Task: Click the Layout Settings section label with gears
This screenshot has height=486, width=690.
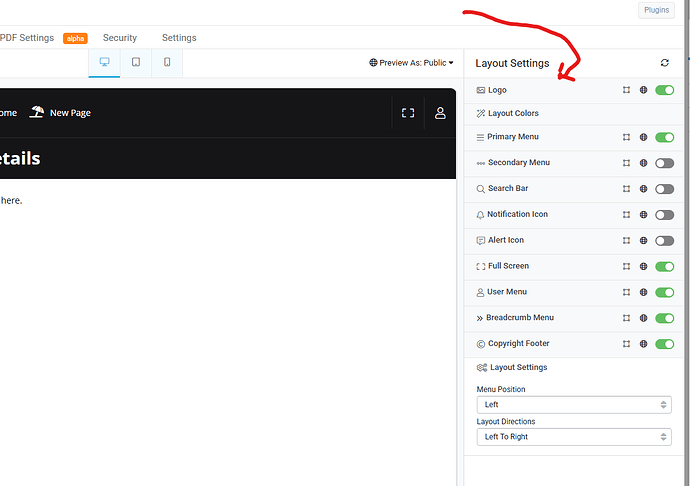Action: 512,367
